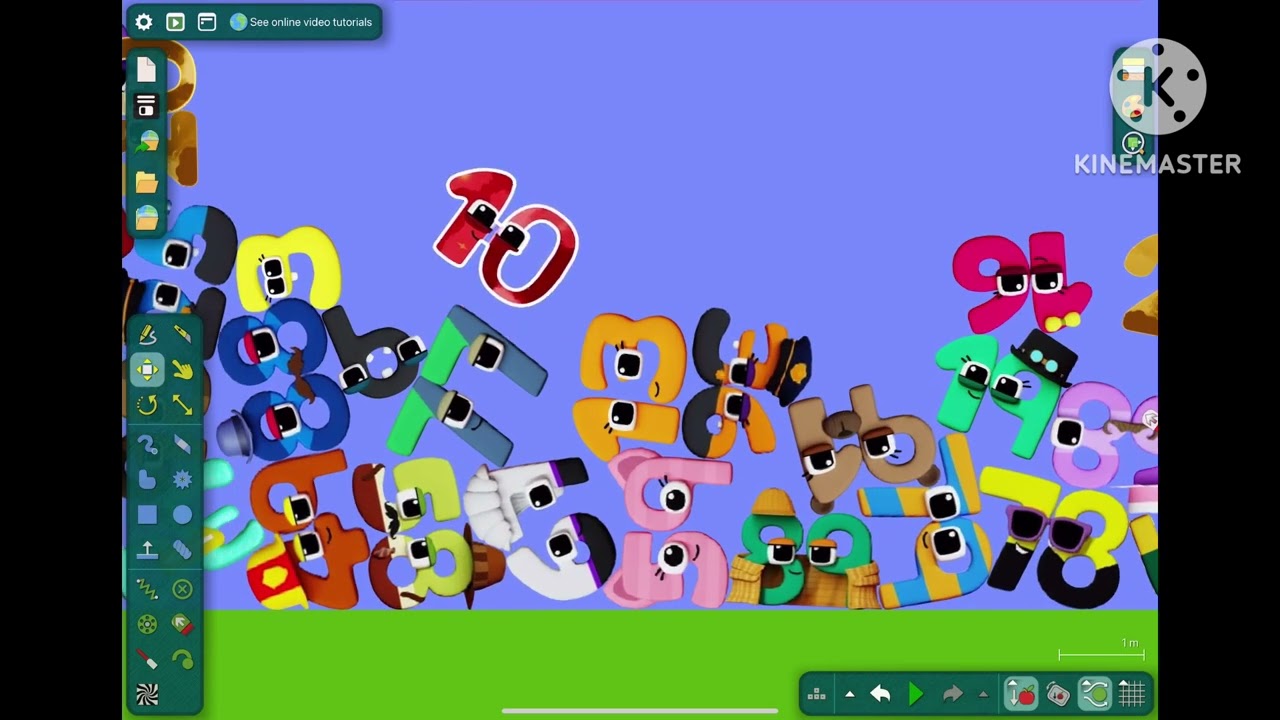Click See online video tutorials

coord(301,22)
